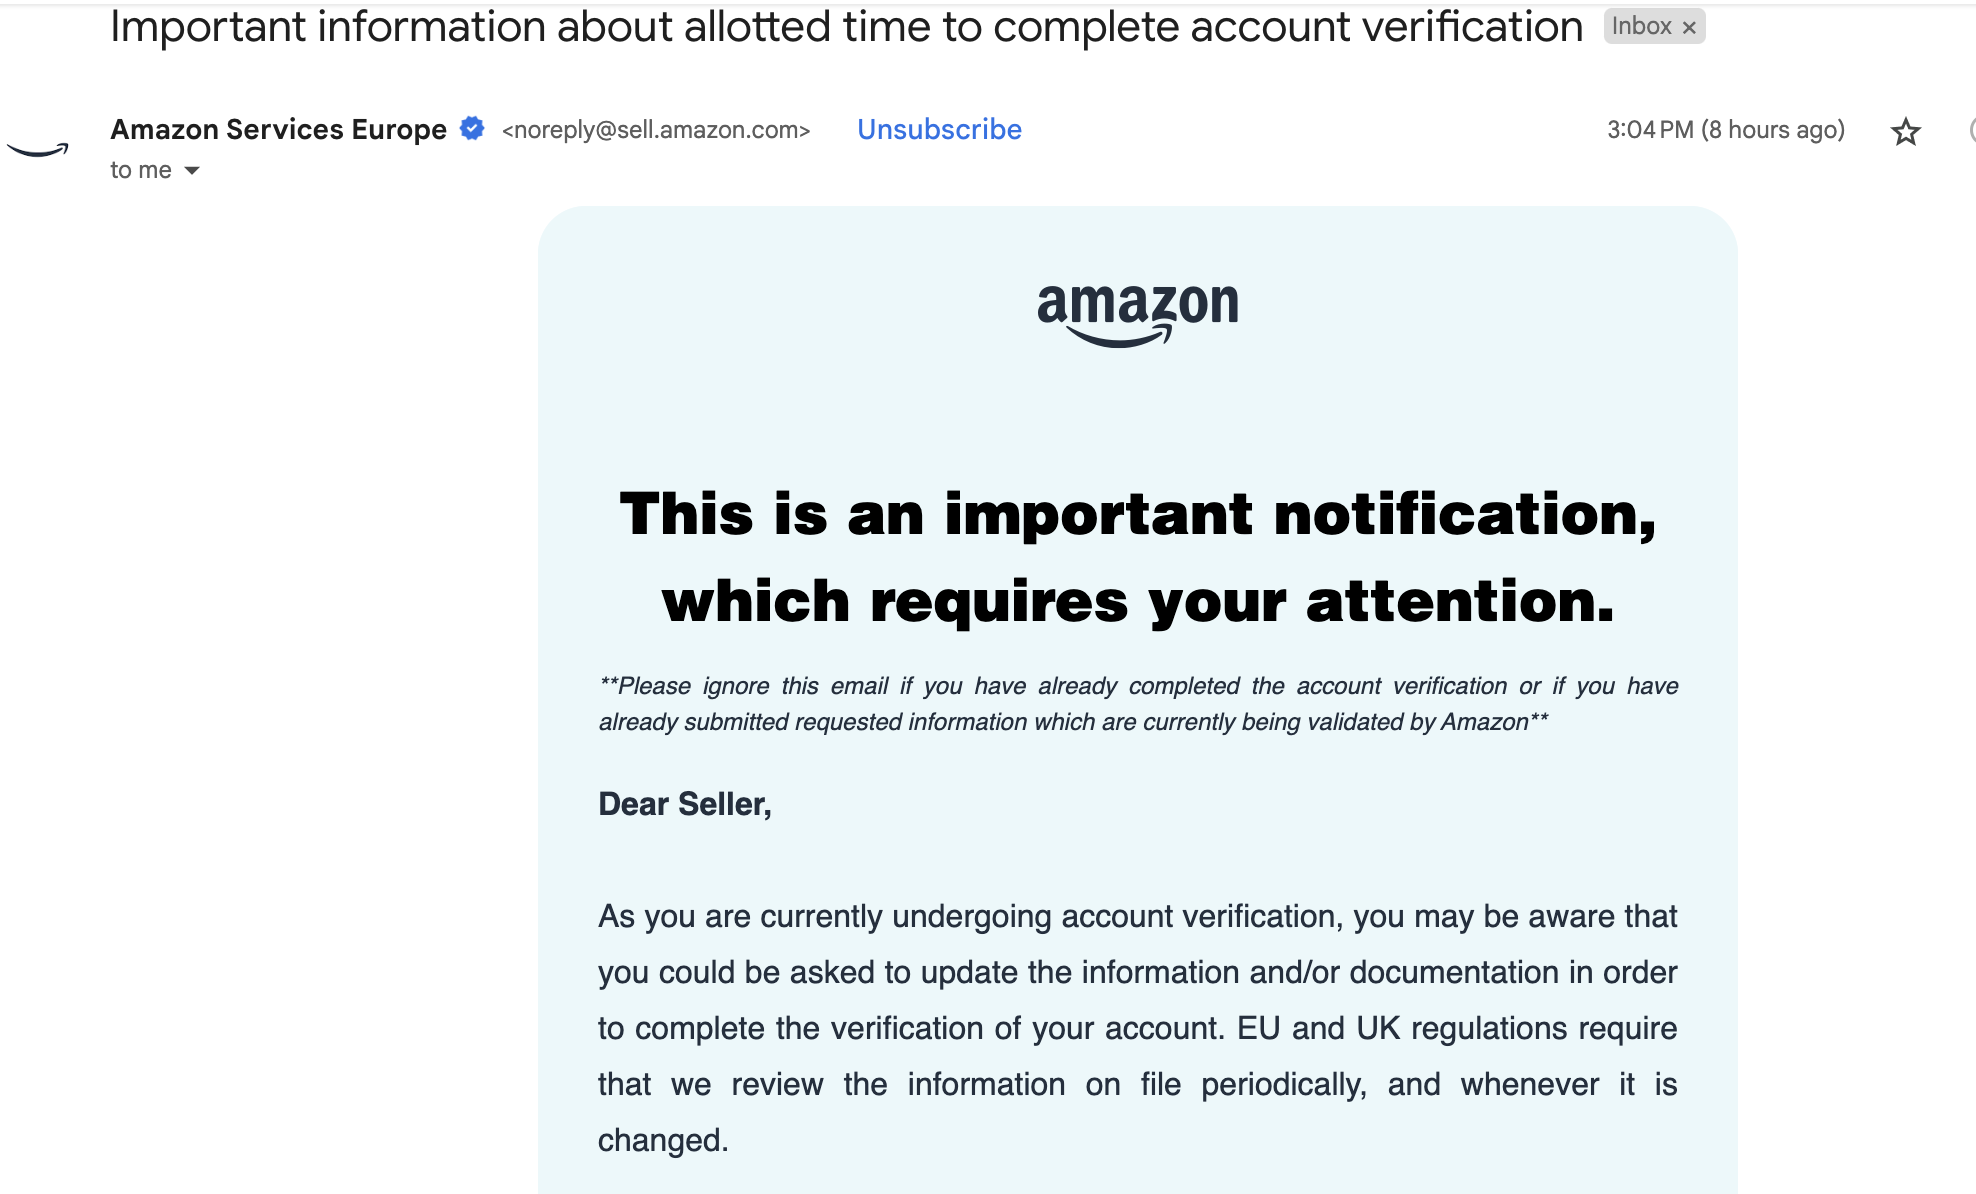The width and height of the screenshot is (1976, 1194).
Task: Click the 'to me' recipient text
Action: coord(141,170)
